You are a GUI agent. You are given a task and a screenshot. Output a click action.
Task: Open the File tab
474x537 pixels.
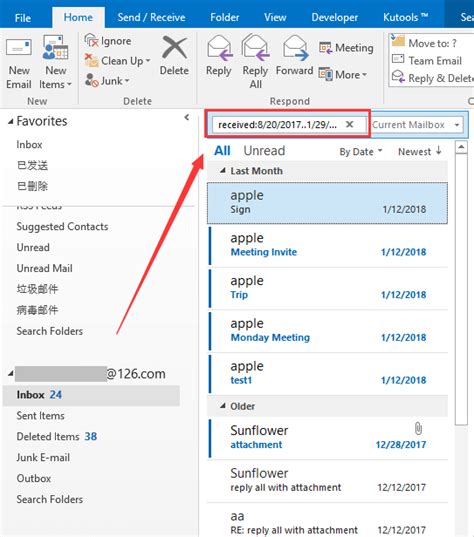(23, 17)
